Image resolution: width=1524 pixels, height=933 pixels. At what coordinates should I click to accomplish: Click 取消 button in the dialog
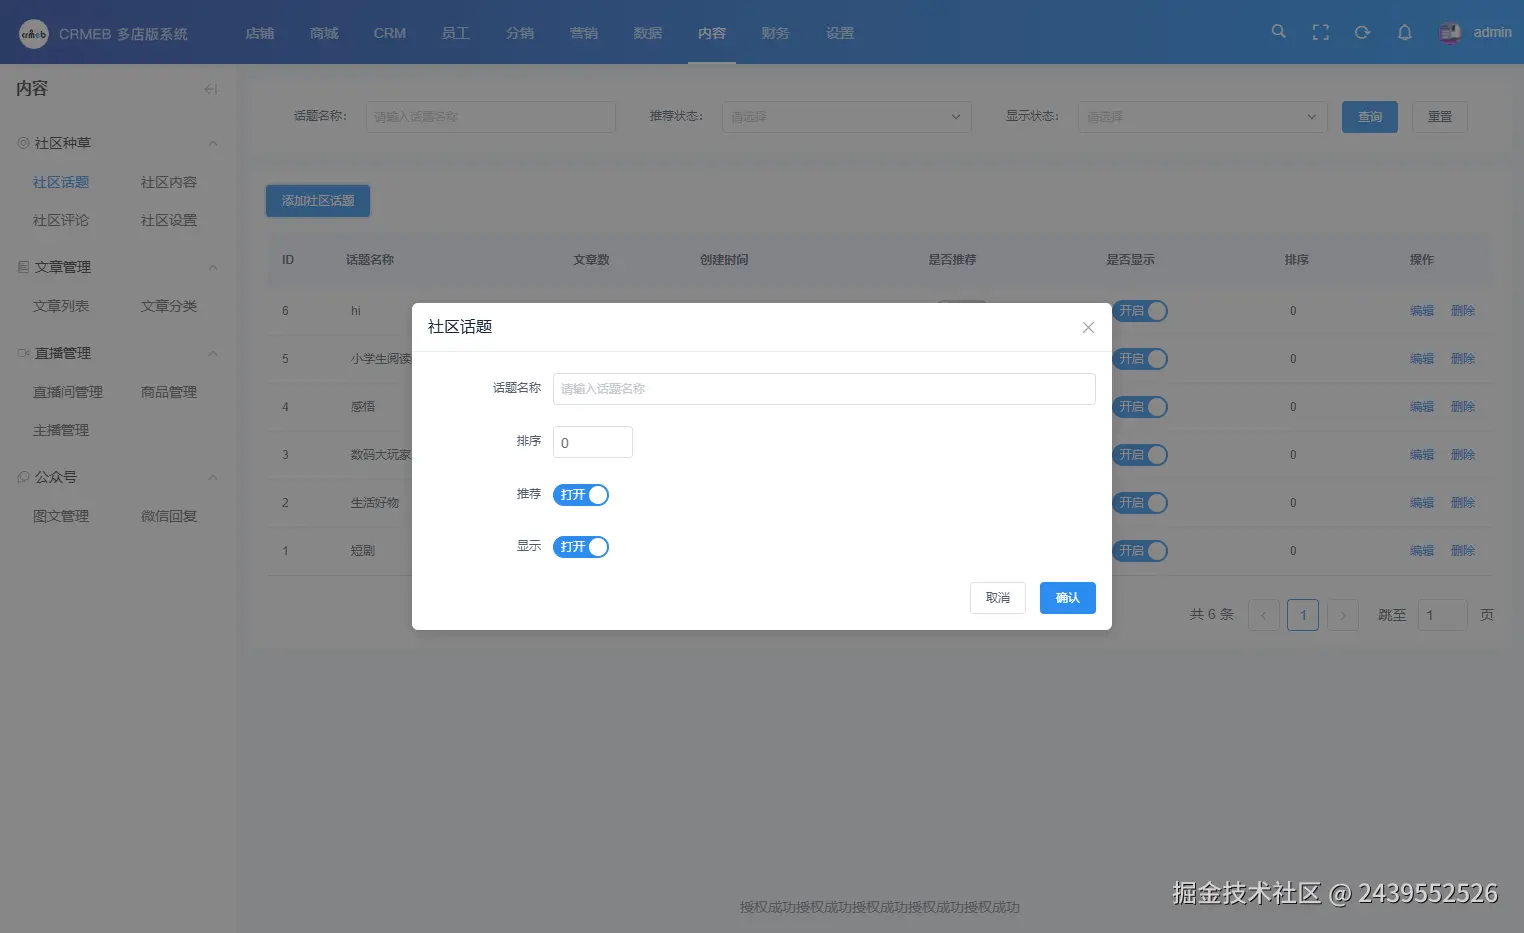(998, 598)
